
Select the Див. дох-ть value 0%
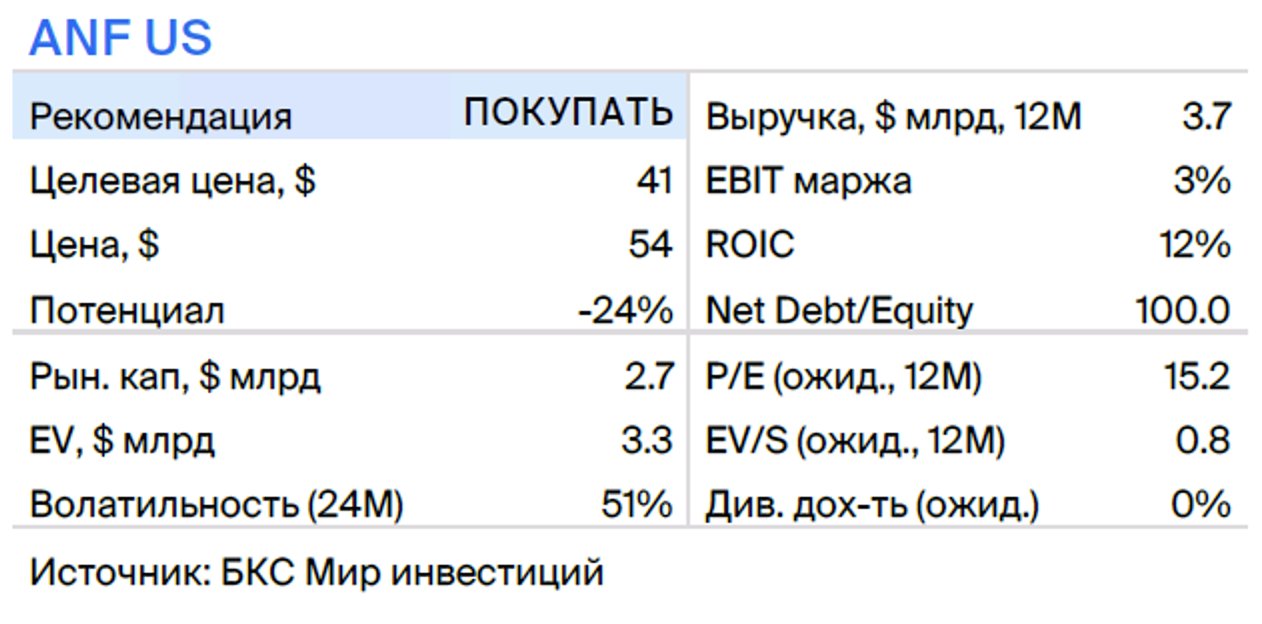[x=1203, y=504]
